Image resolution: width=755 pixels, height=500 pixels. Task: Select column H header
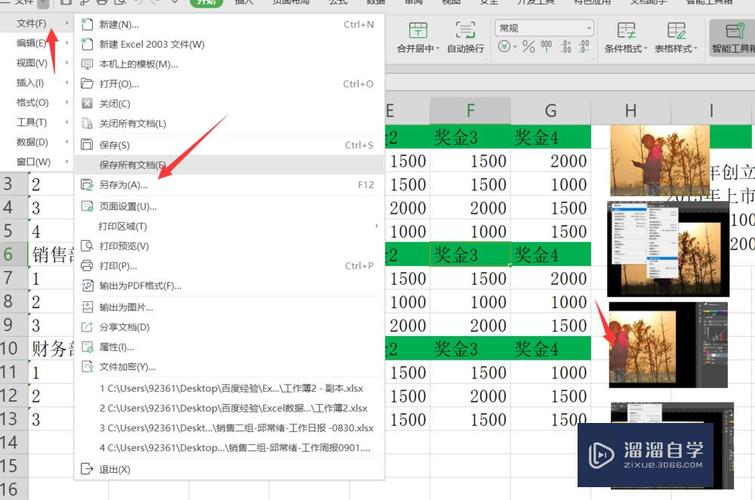point(631,111)
